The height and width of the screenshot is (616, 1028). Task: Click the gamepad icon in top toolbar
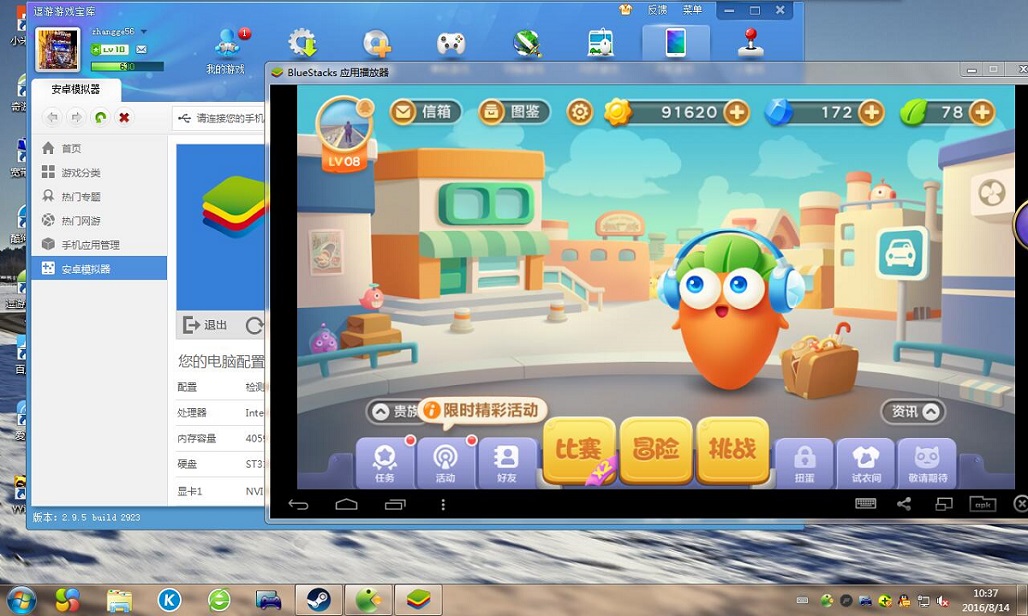click(x=451, y=43)
